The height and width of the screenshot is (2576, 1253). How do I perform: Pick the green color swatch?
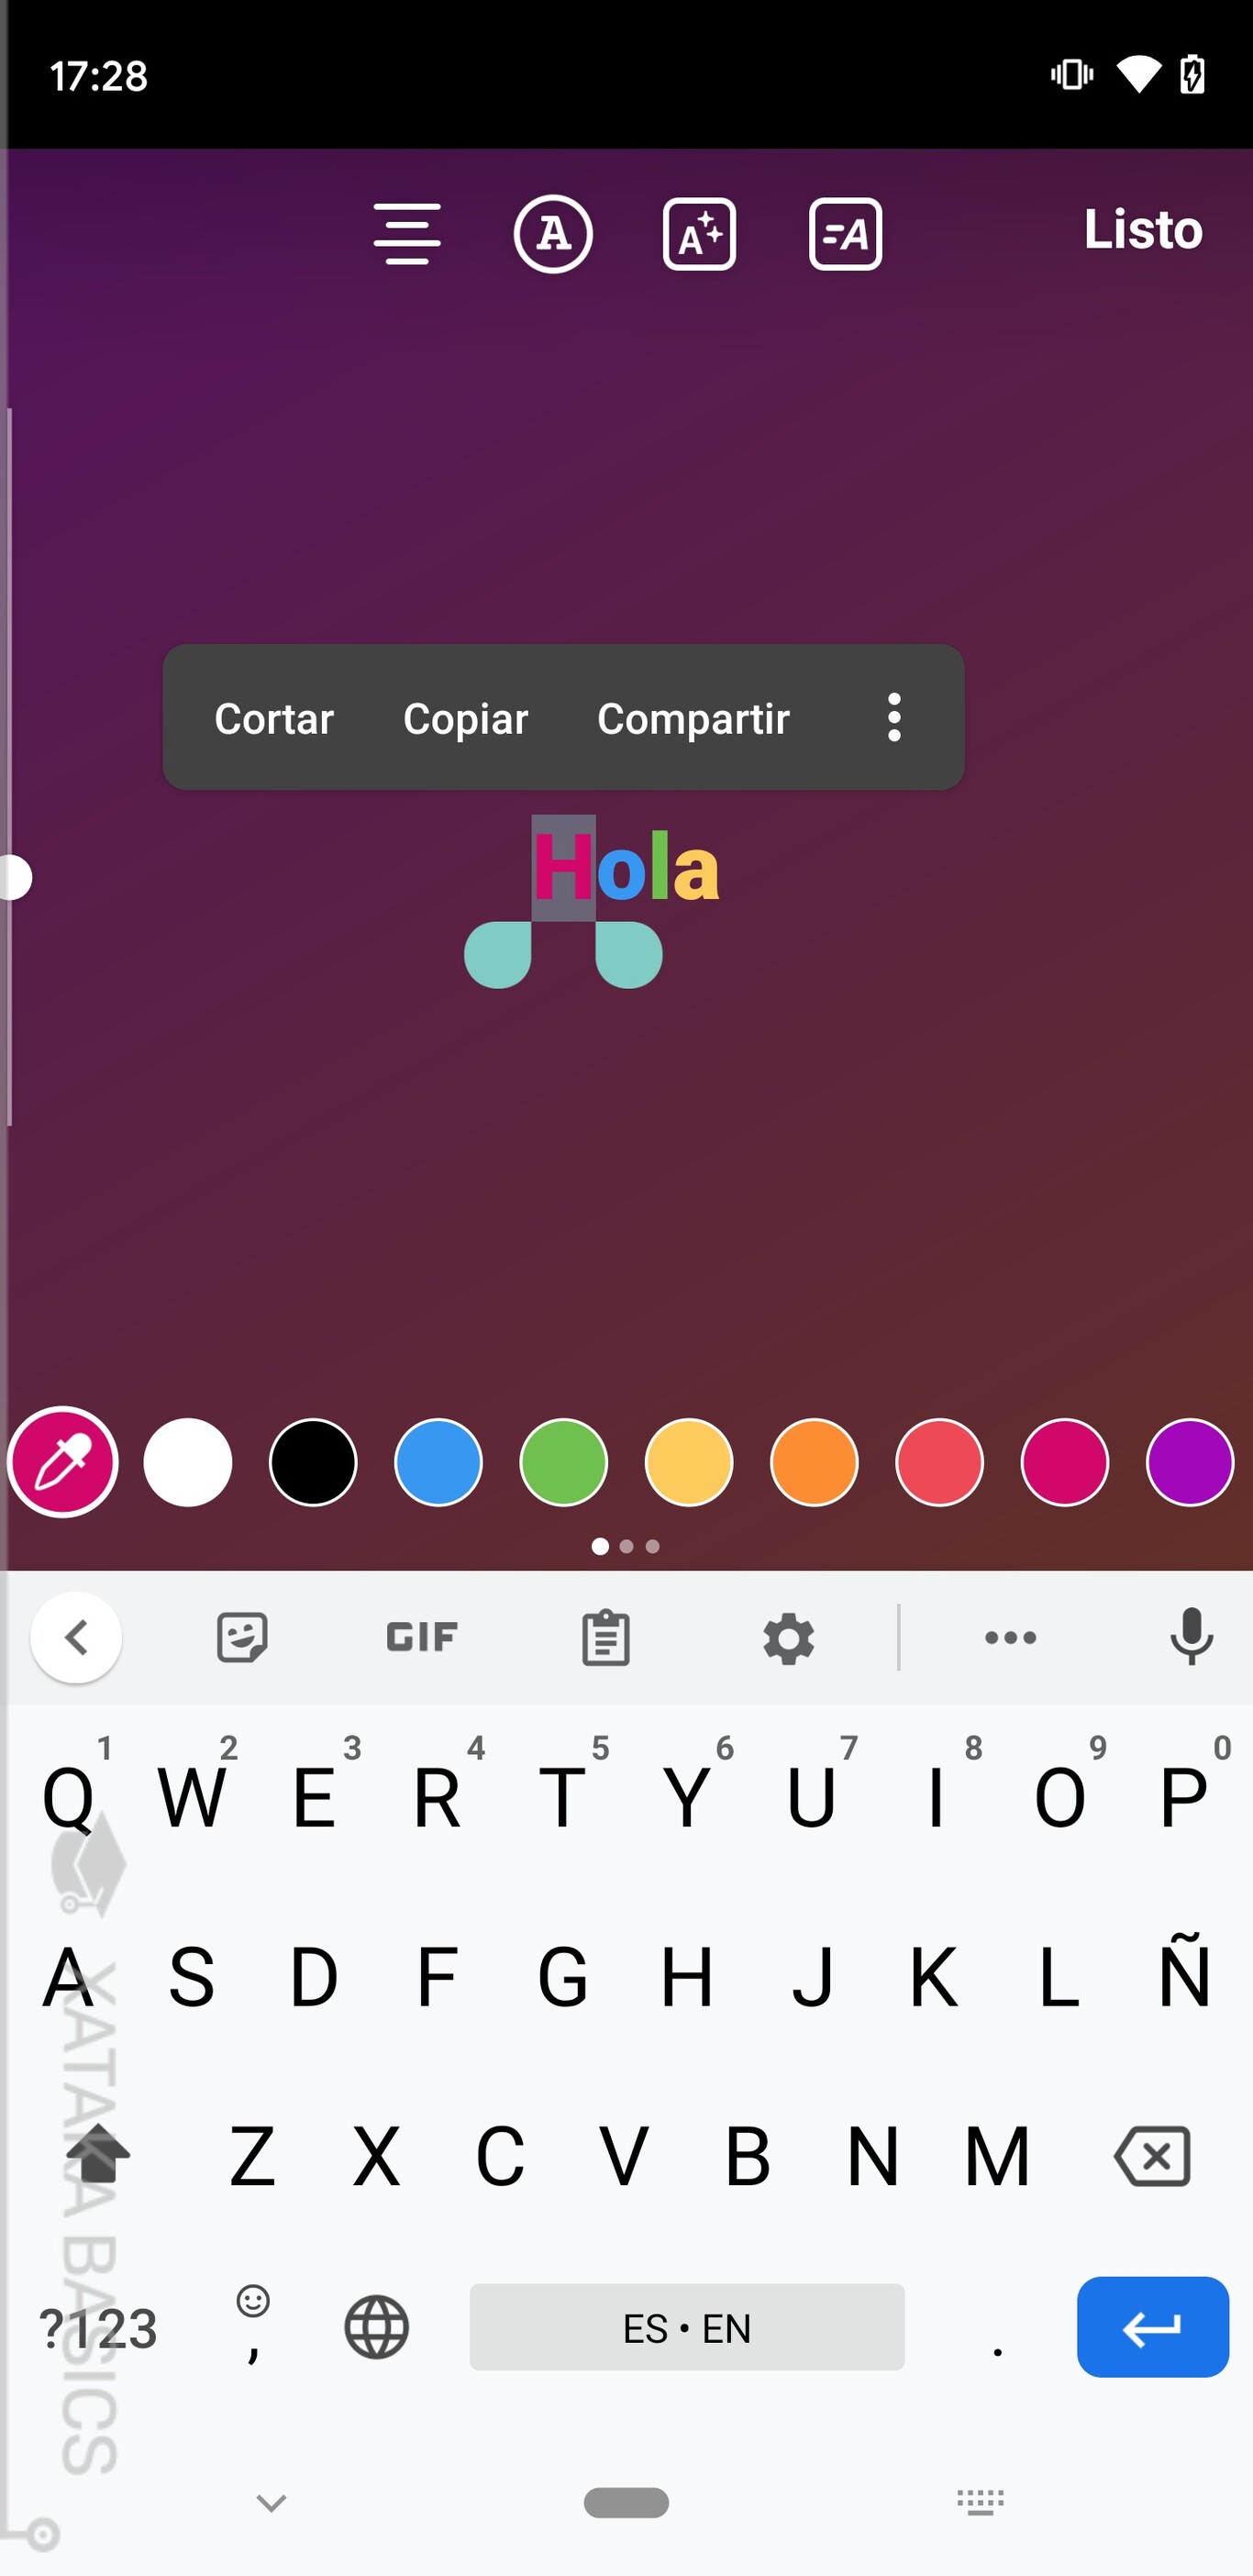563,1462
